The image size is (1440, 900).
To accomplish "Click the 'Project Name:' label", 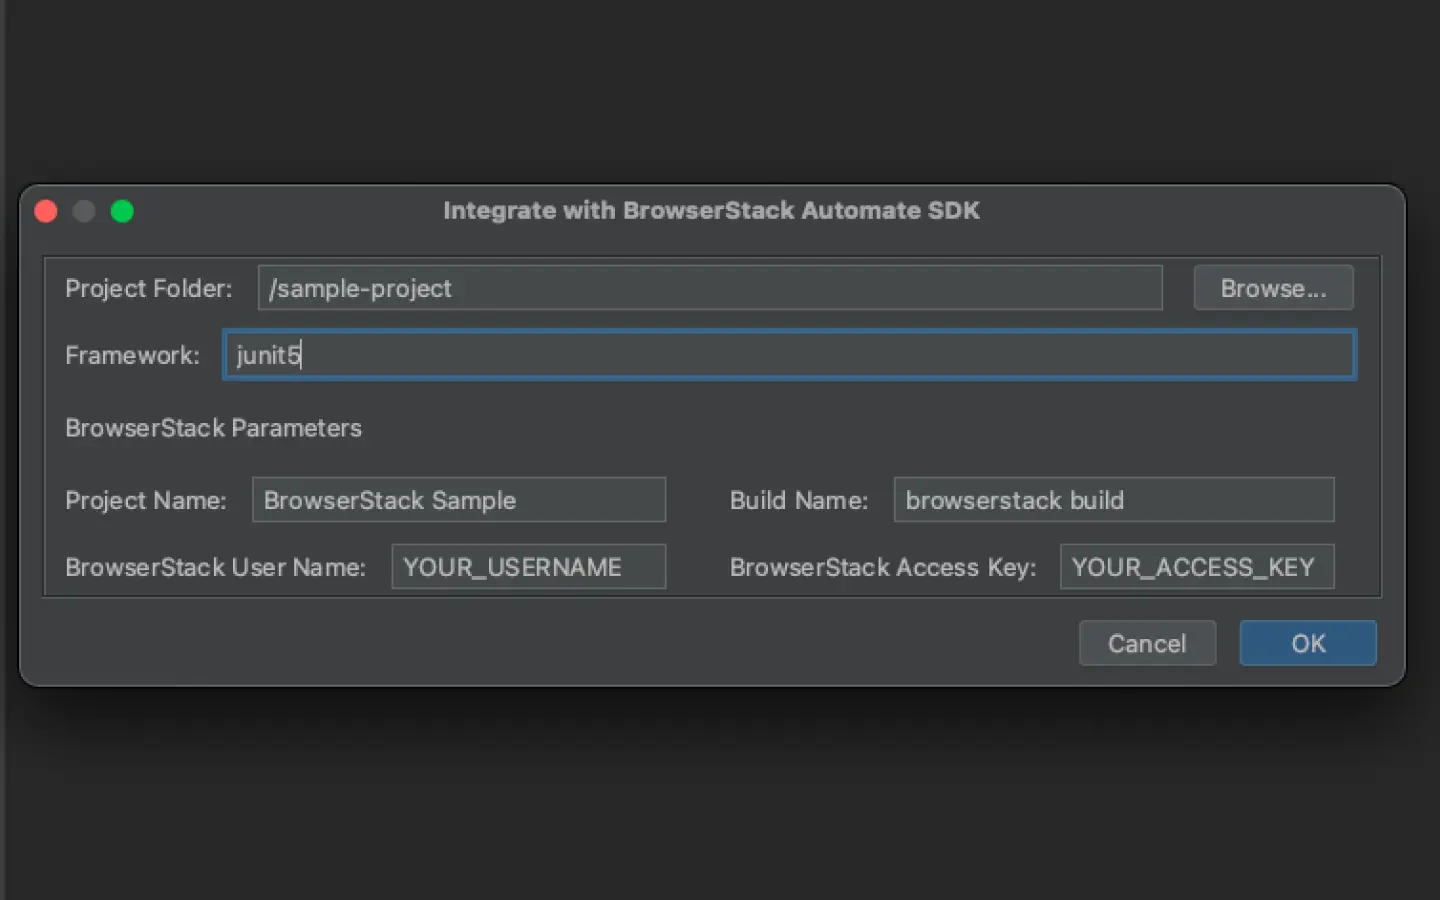I will (145, 501).
